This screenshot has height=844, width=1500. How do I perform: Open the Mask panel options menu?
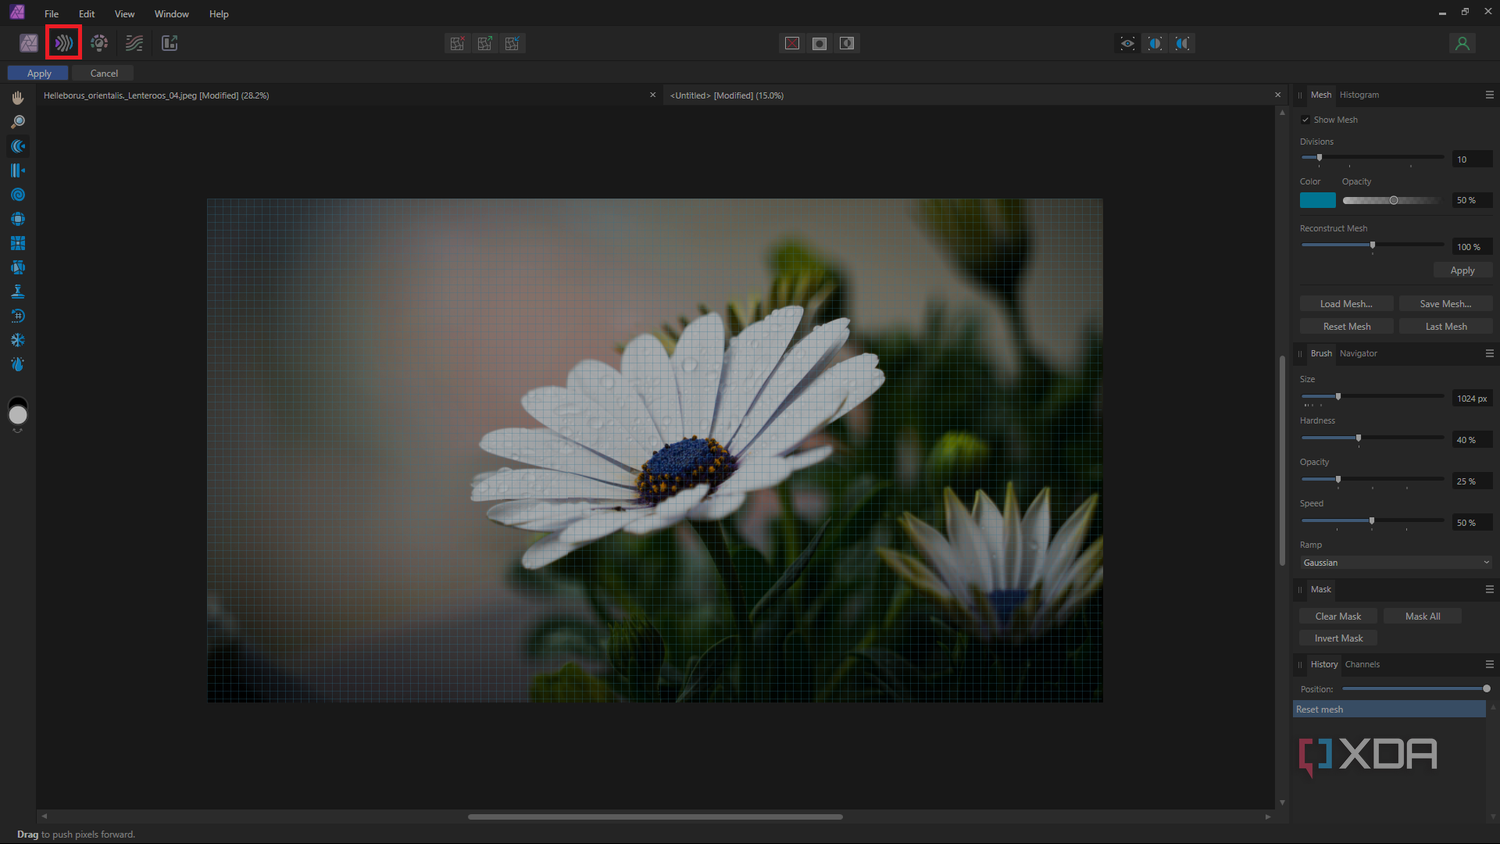1489,589
